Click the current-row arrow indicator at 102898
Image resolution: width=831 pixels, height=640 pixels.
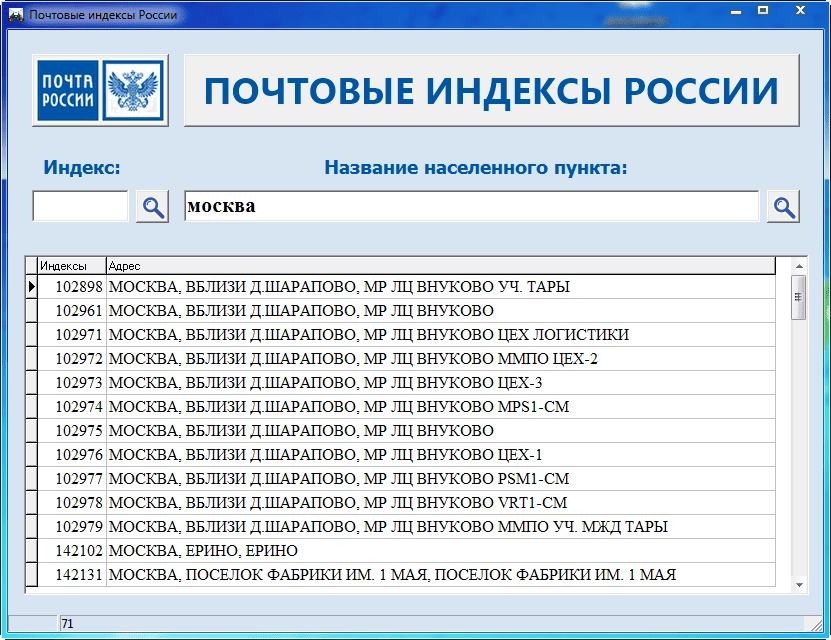click(x=31, y=287)
